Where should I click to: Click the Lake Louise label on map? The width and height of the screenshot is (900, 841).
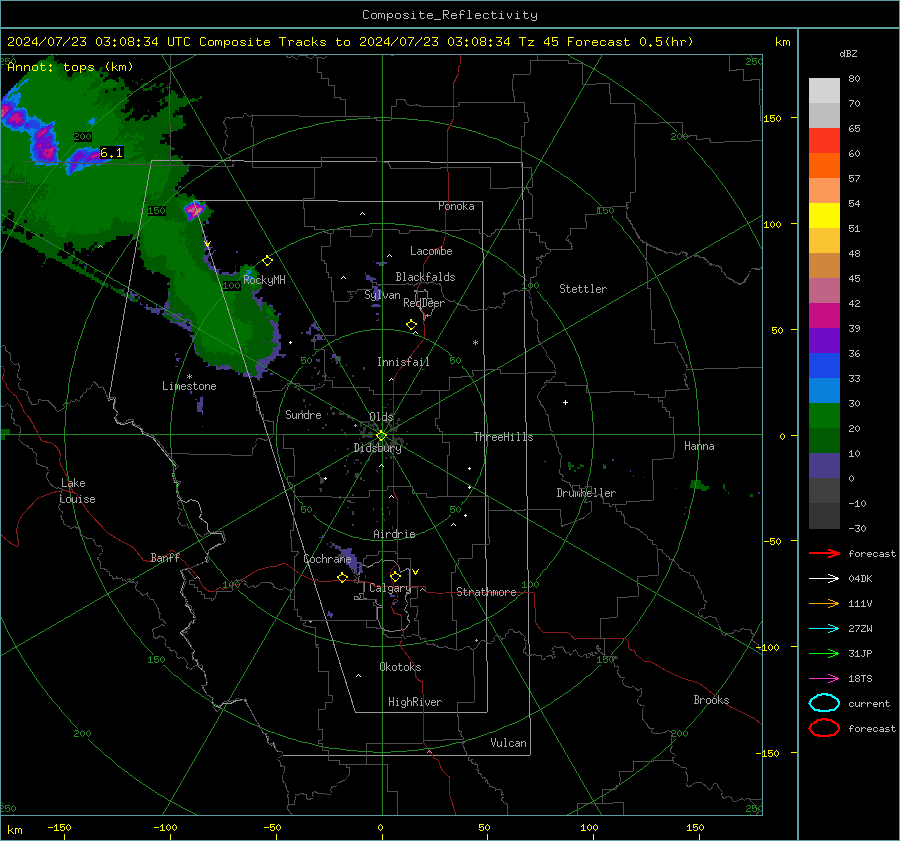click(77, 491)
